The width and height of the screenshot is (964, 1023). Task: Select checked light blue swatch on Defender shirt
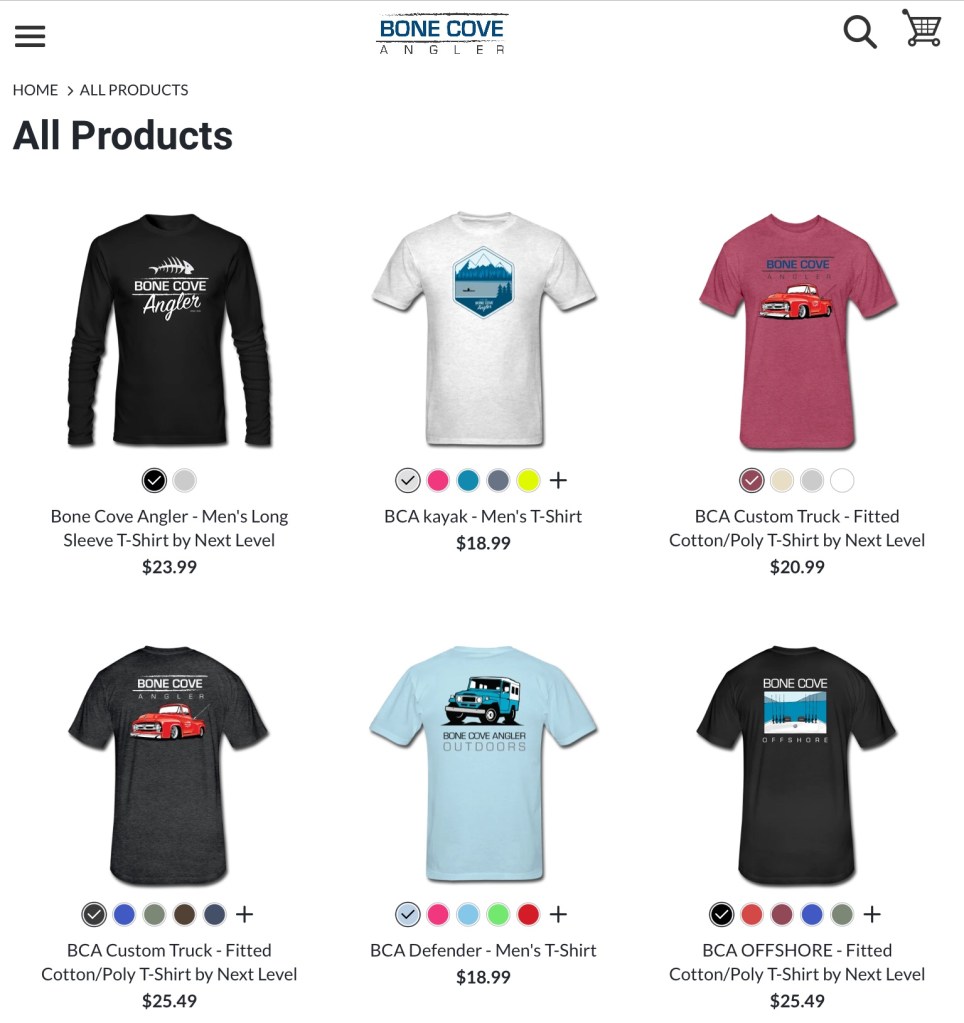(x=408, y=915)
